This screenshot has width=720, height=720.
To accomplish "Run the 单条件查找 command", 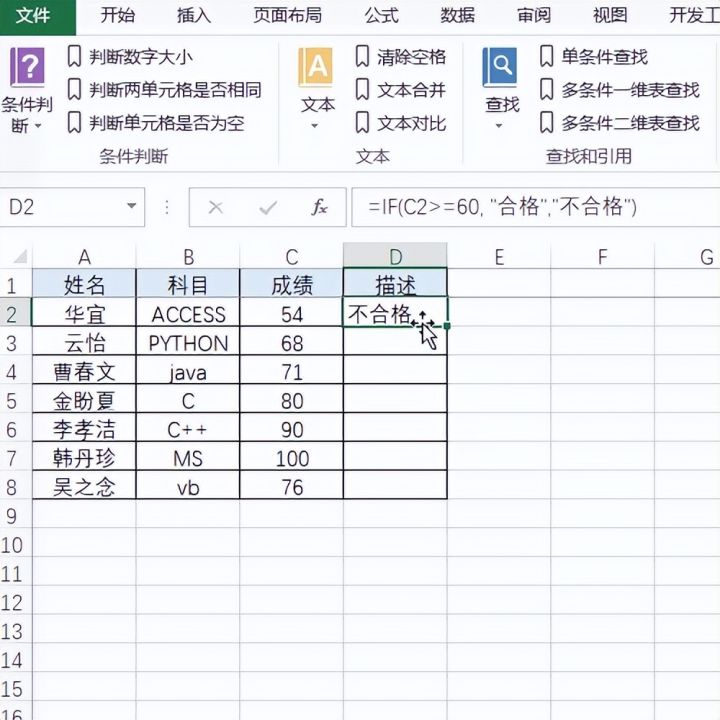I will (604, 57).
